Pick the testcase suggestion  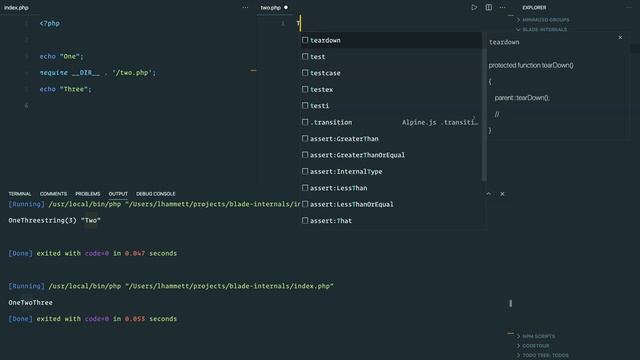391,73
